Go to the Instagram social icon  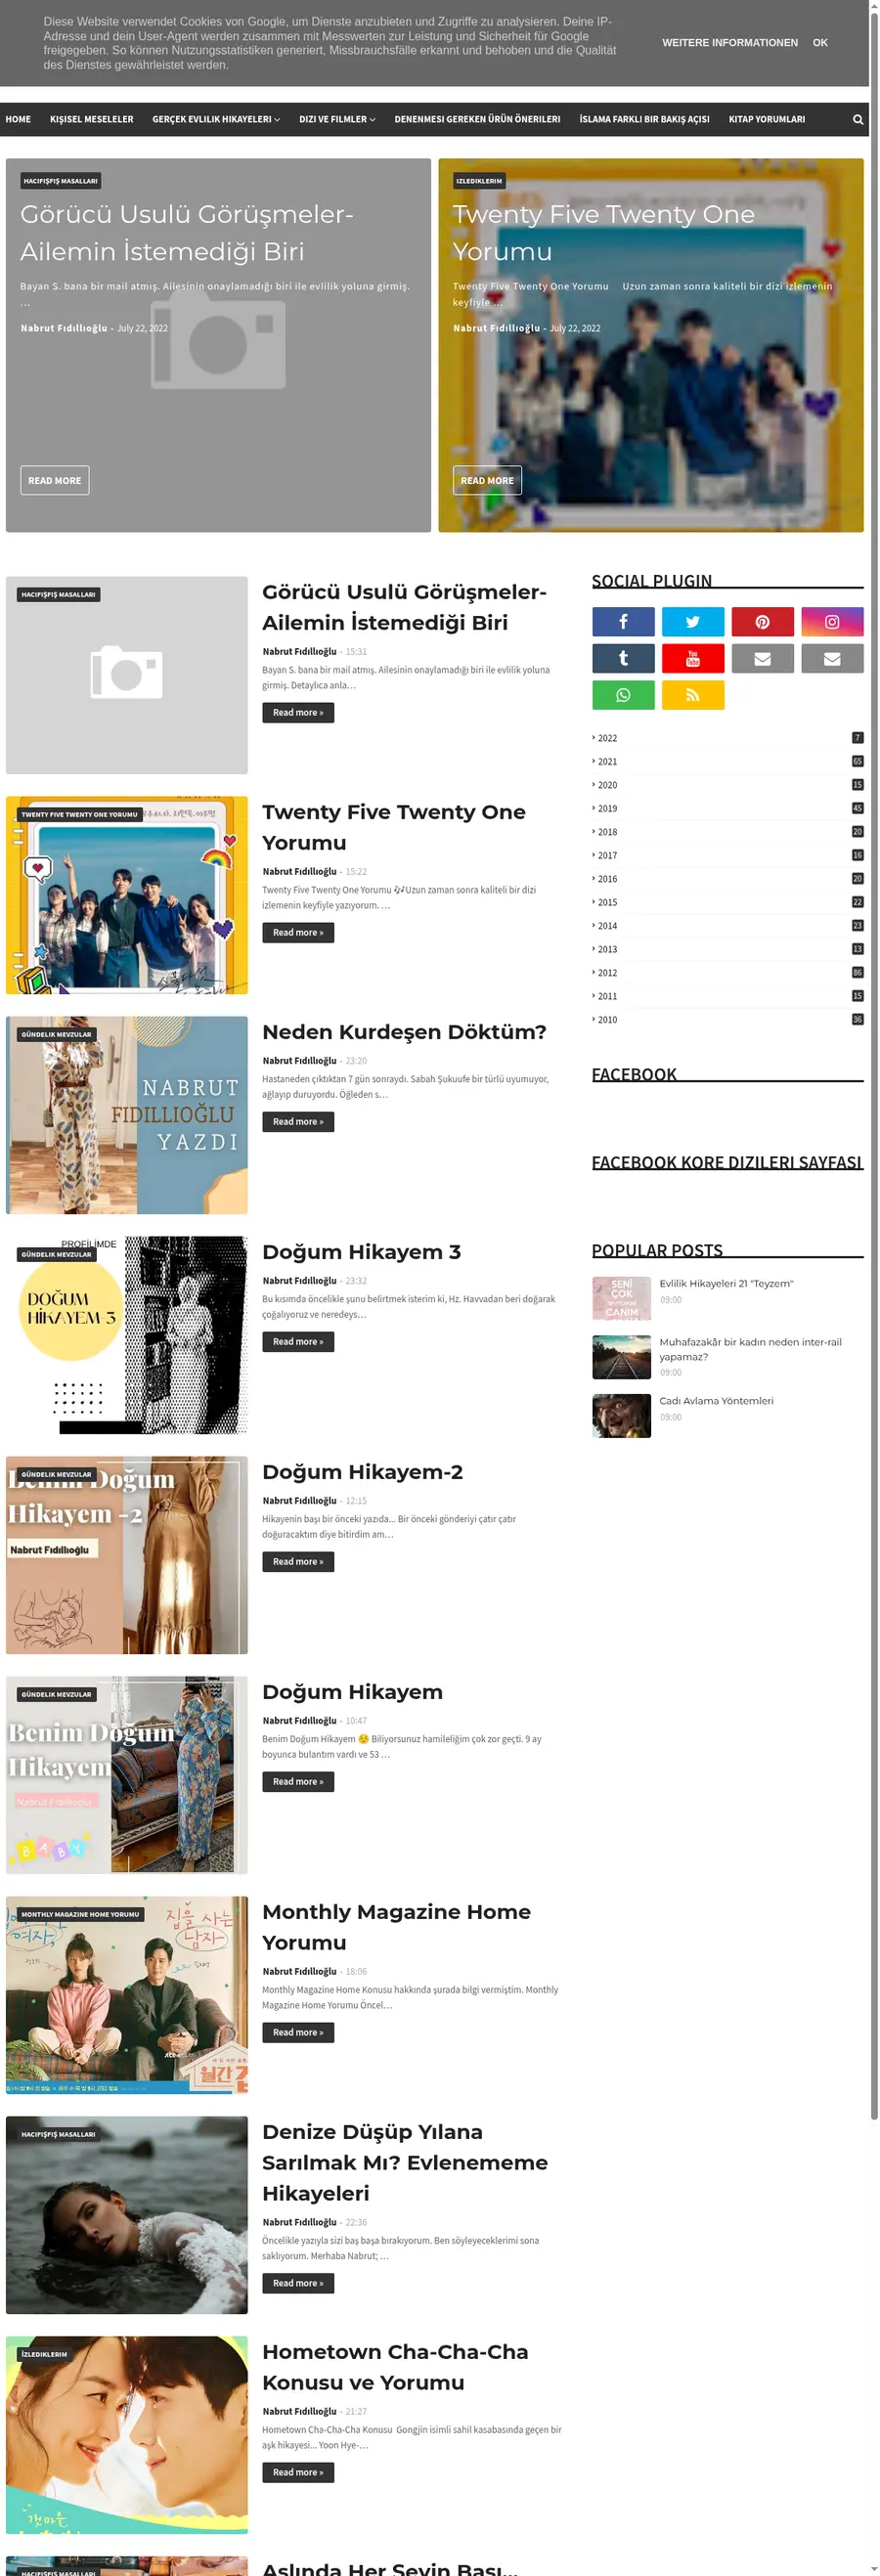832,622
